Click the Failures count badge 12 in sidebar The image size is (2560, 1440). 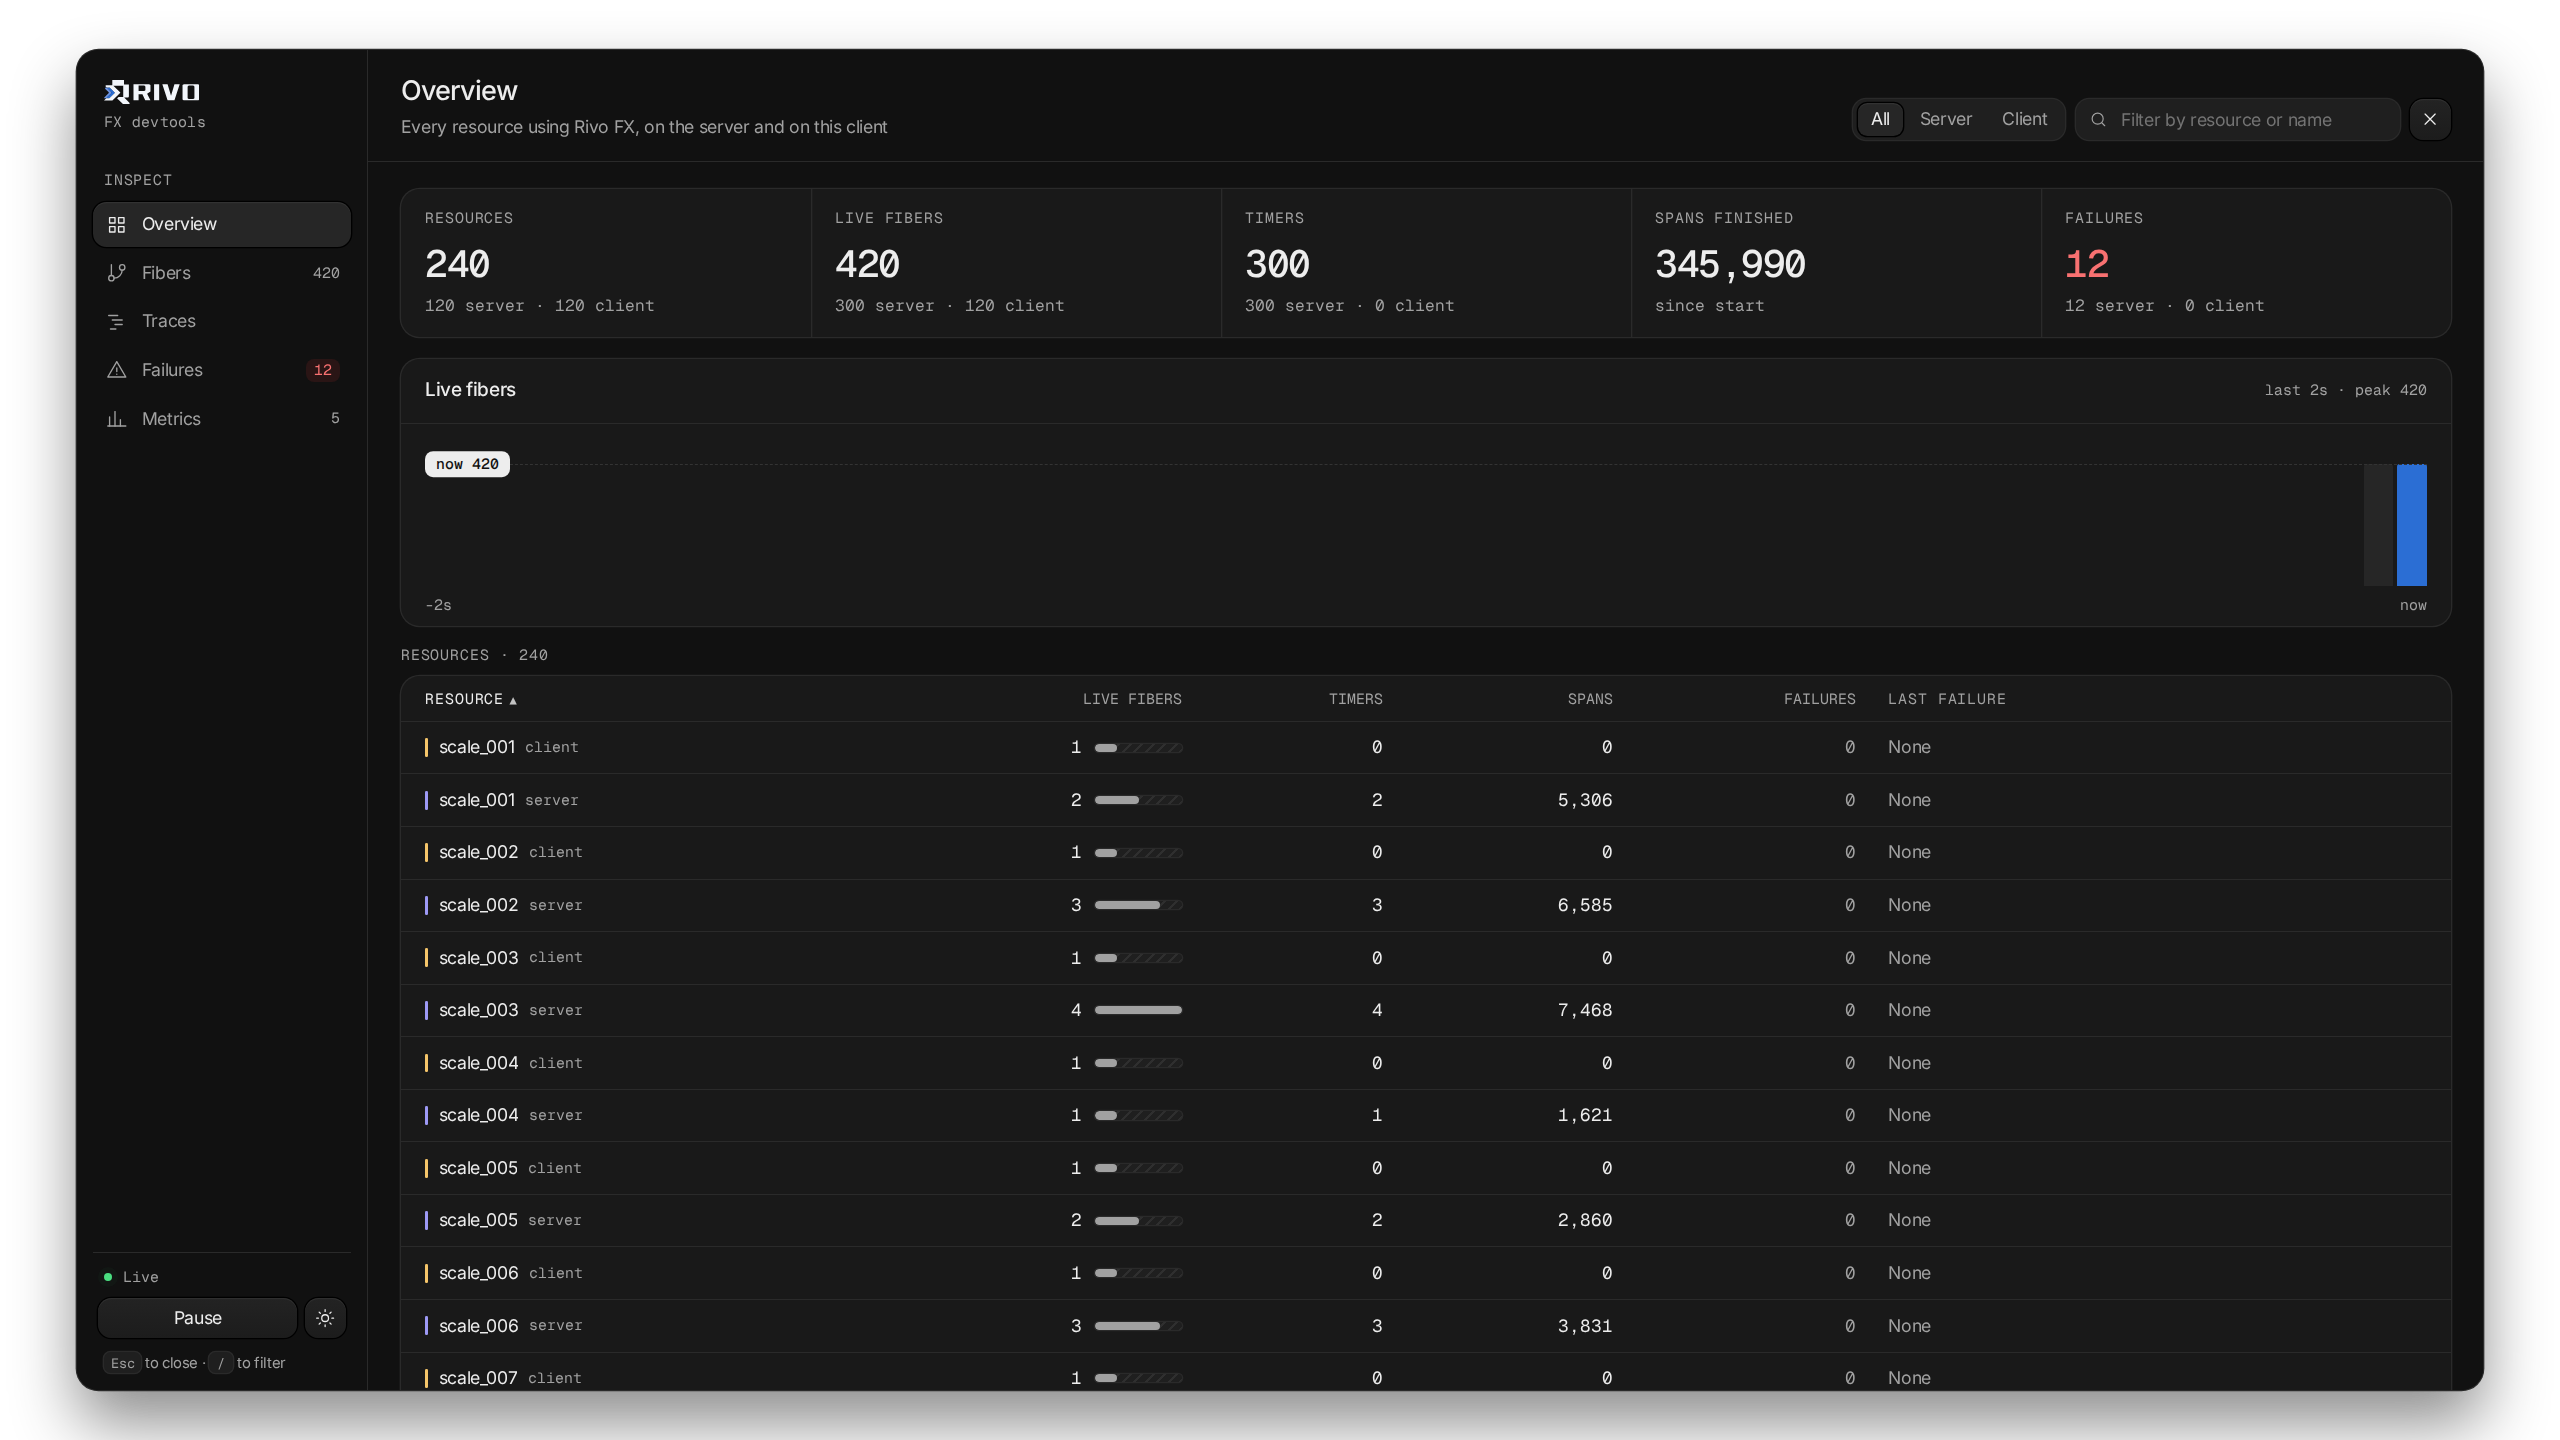point(322,370)
